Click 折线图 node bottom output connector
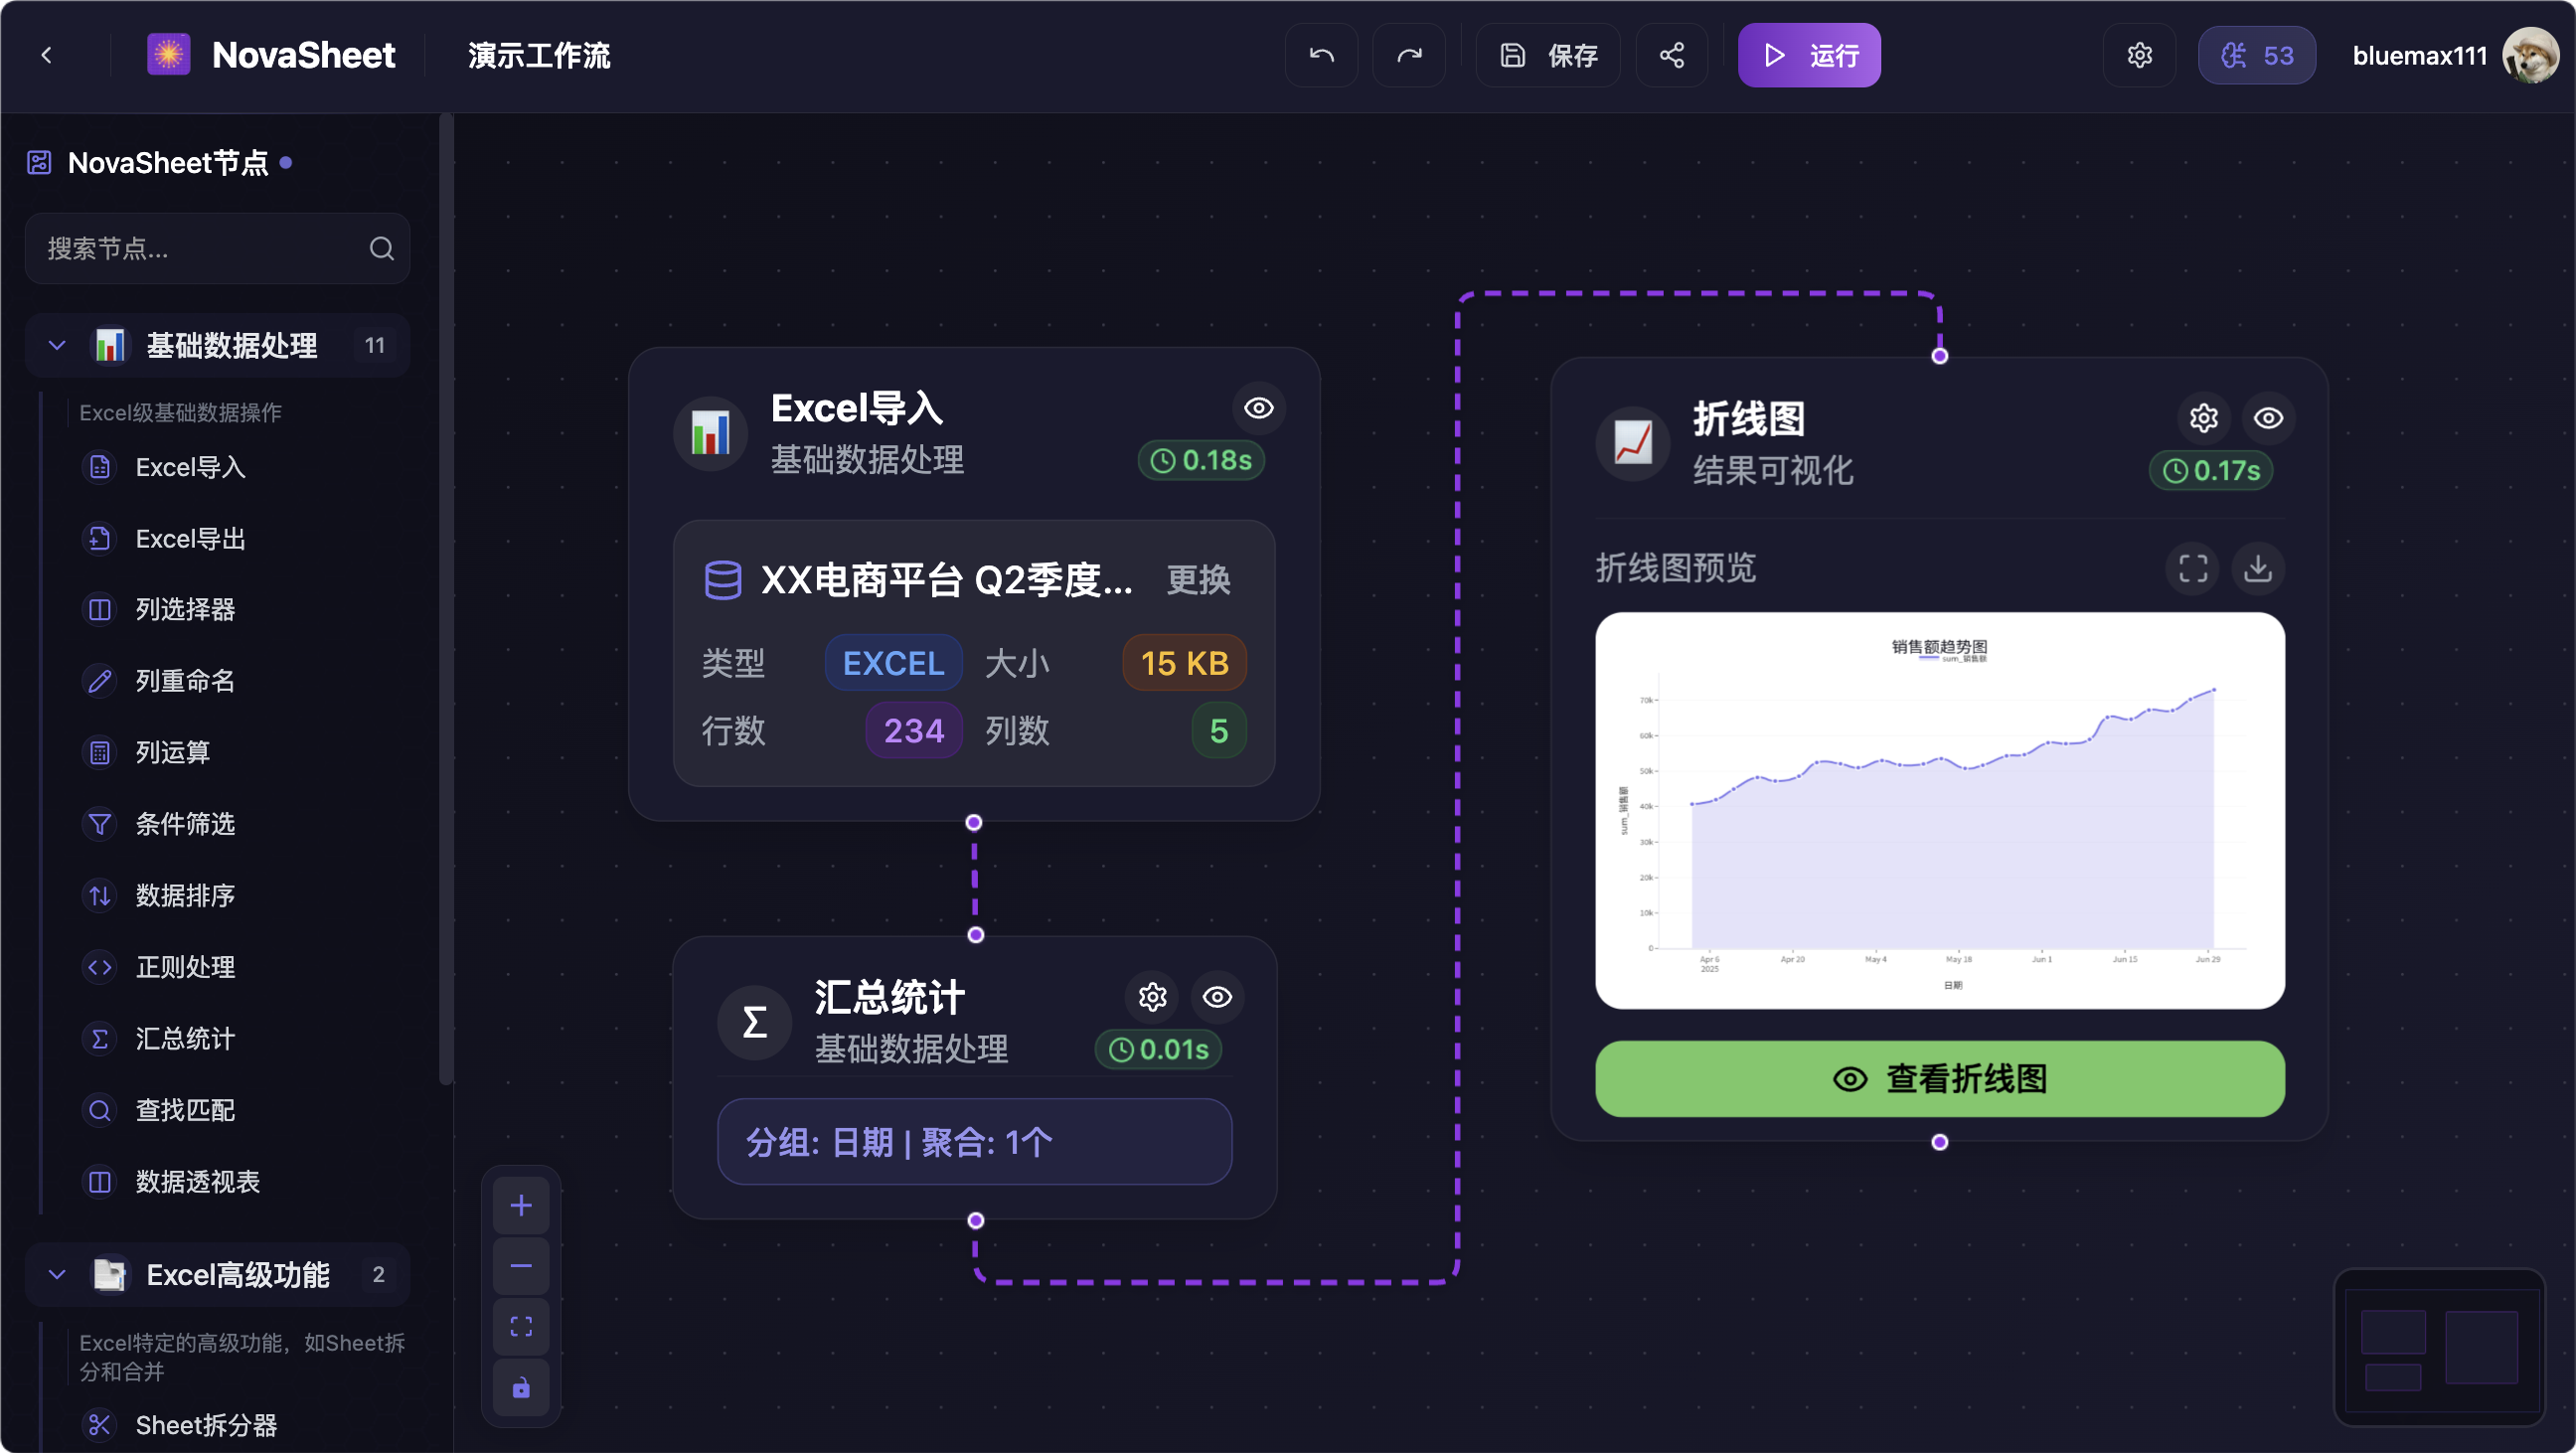The image size is (2576, 1453). 1939,1142
